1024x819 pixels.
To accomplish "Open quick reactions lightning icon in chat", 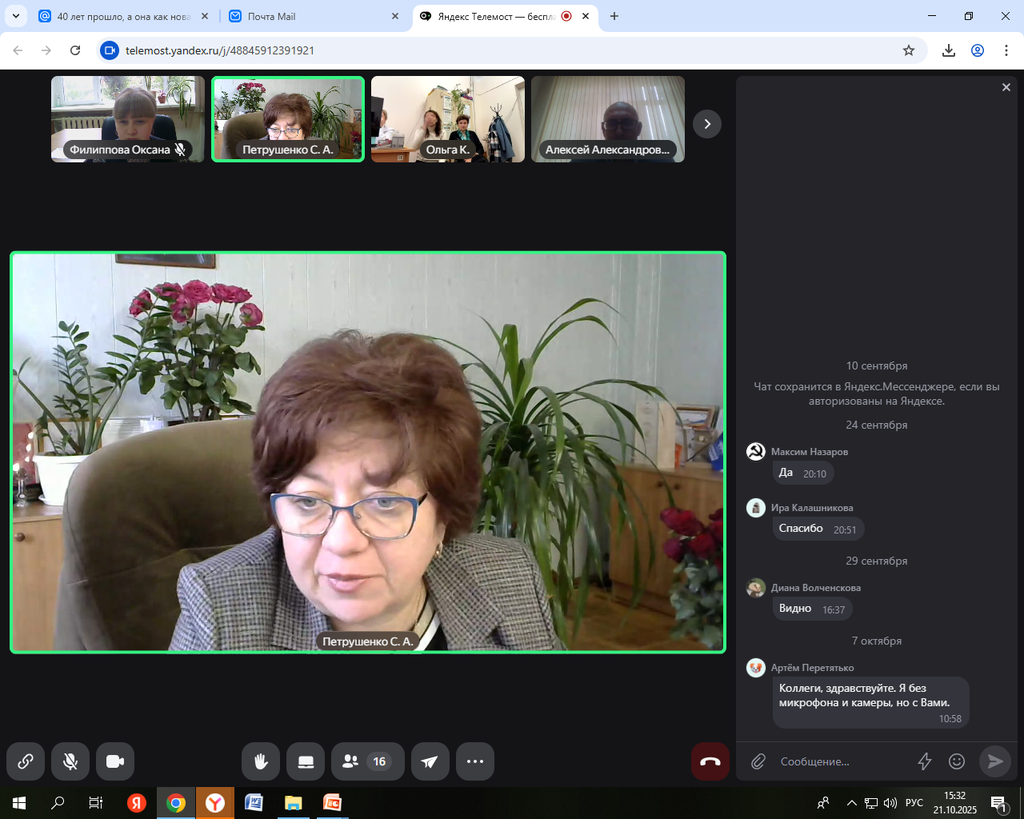I will tap(925, 761).
